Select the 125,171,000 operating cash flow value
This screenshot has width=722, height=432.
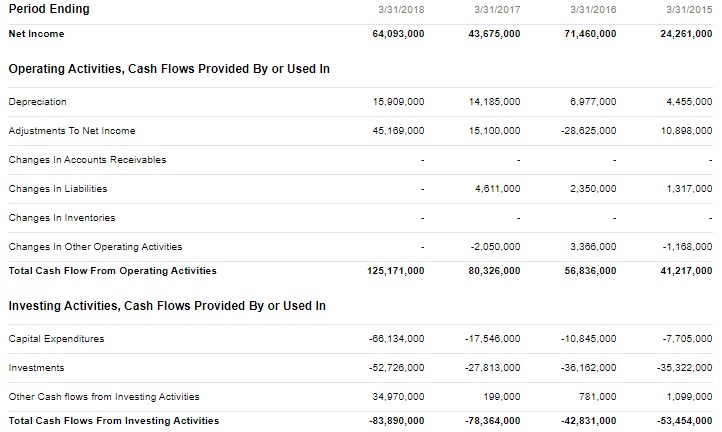(394, 271)
